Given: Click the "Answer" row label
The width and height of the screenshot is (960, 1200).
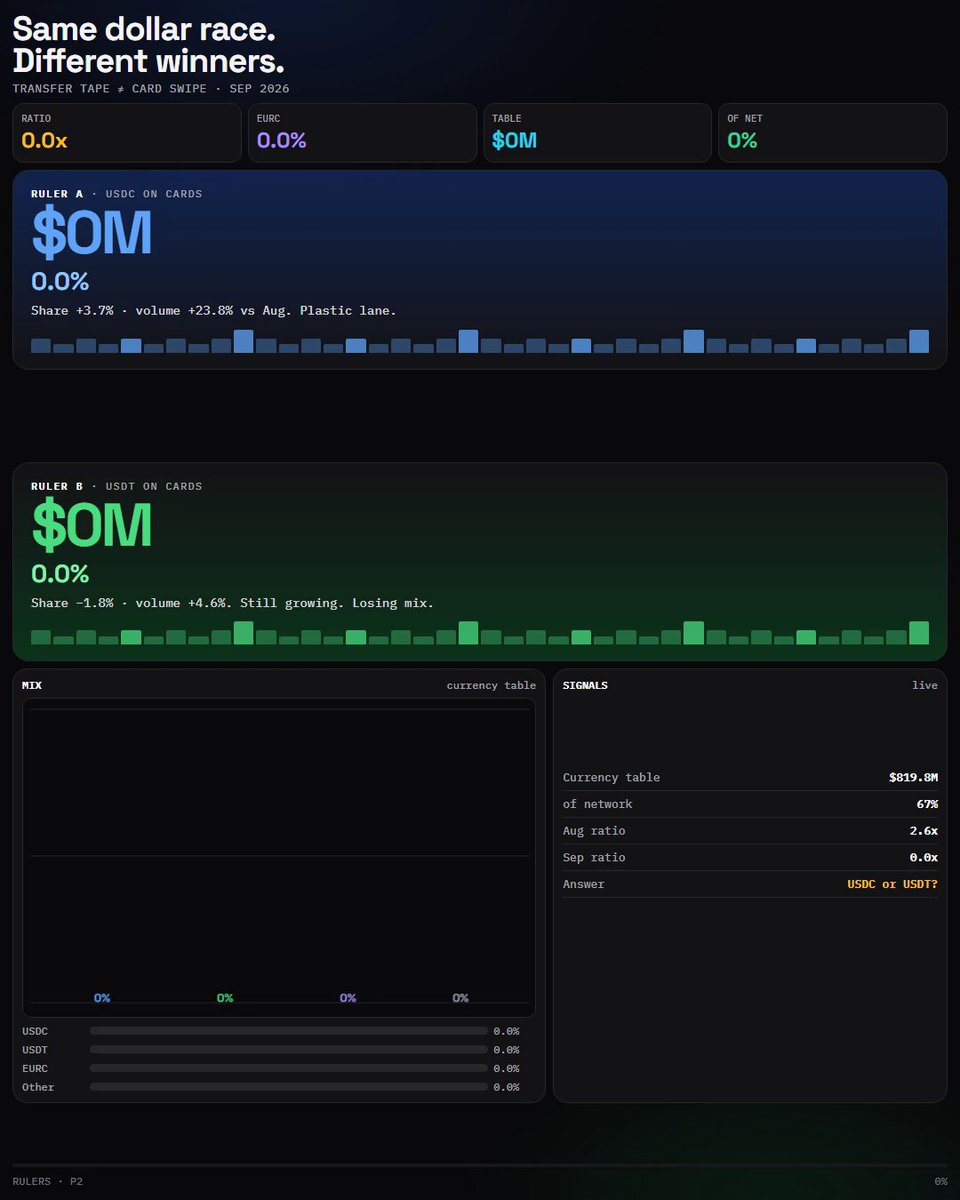Looking at the screenshot, I should [x=584, y=884].
